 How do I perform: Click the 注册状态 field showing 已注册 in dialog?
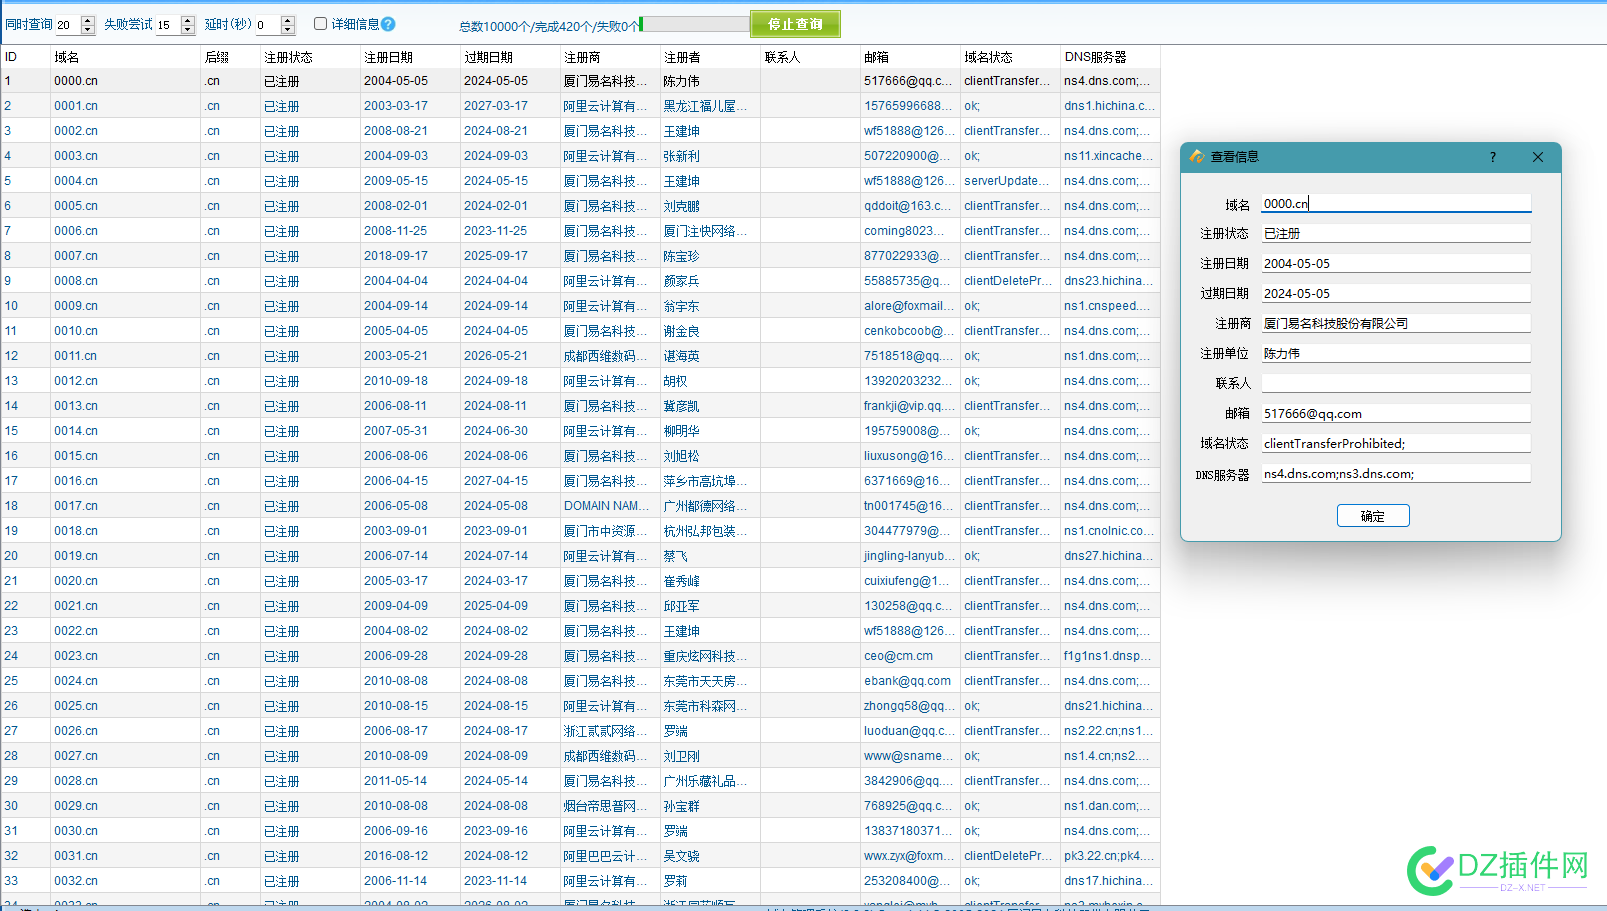click(1396, 233)
